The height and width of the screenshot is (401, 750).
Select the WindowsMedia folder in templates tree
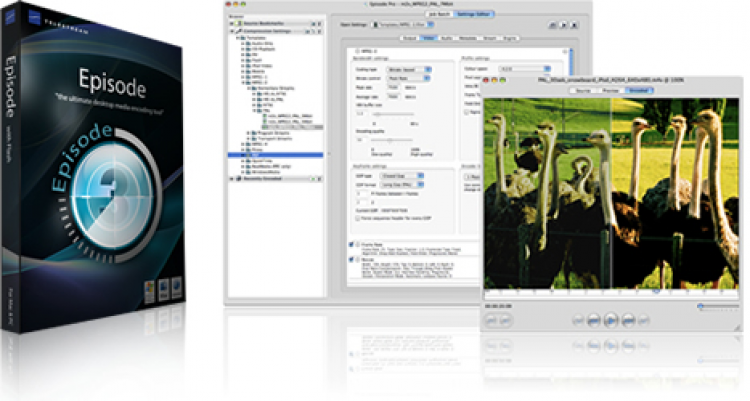264,172
